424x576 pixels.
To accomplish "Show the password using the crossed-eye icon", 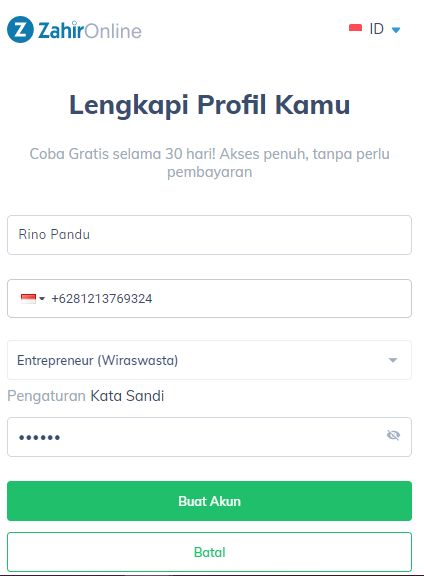I will coord(393,435).
